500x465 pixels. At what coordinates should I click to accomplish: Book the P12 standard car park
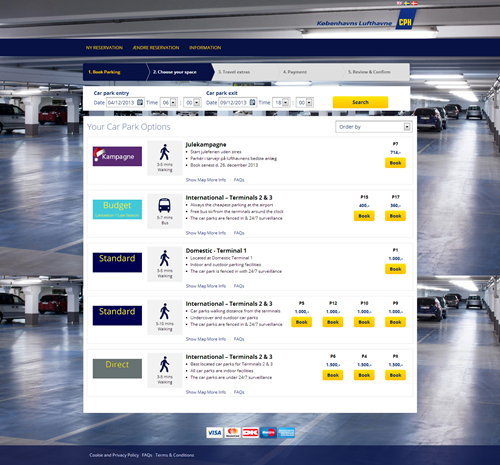[x=333, y=322]
